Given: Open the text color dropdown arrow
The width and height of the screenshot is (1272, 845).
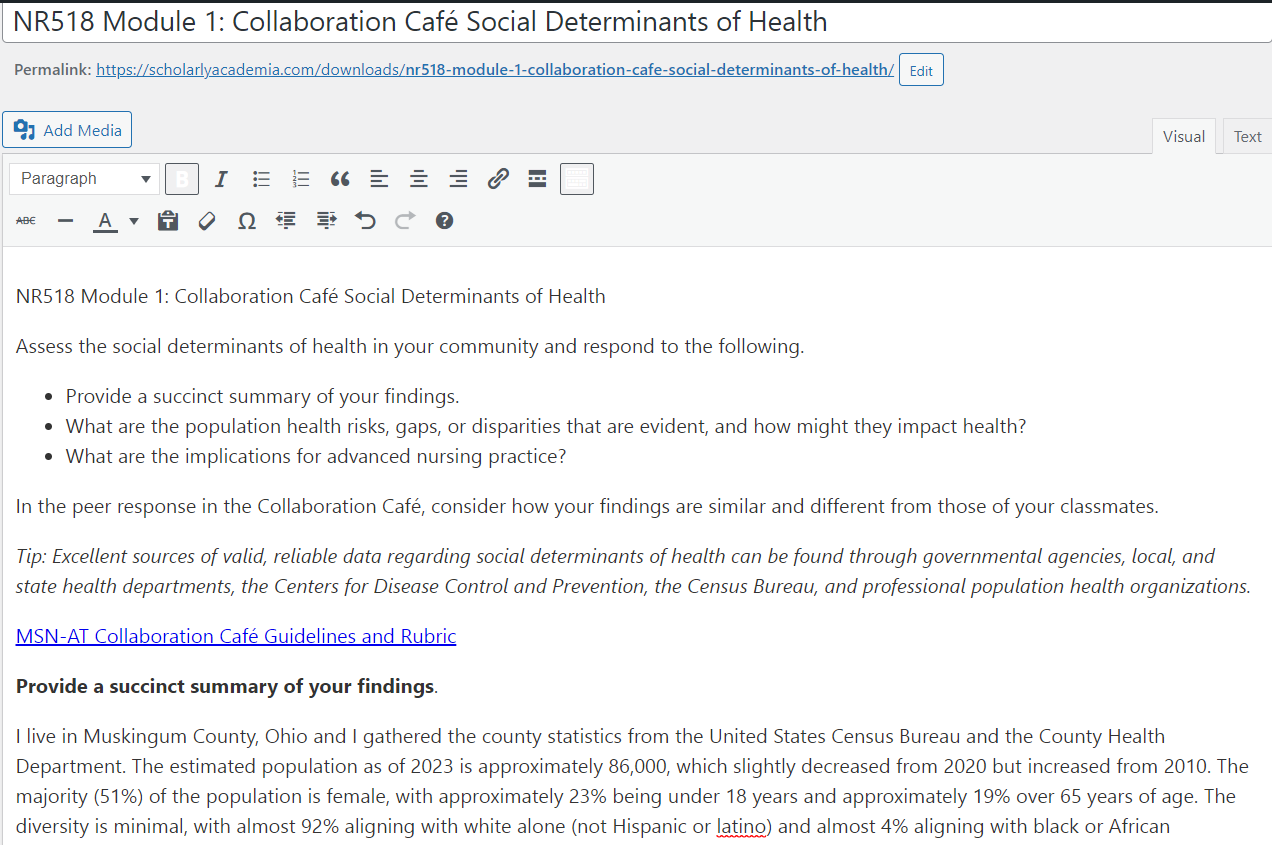Looking at the screenshot, I should pos(134,221).
